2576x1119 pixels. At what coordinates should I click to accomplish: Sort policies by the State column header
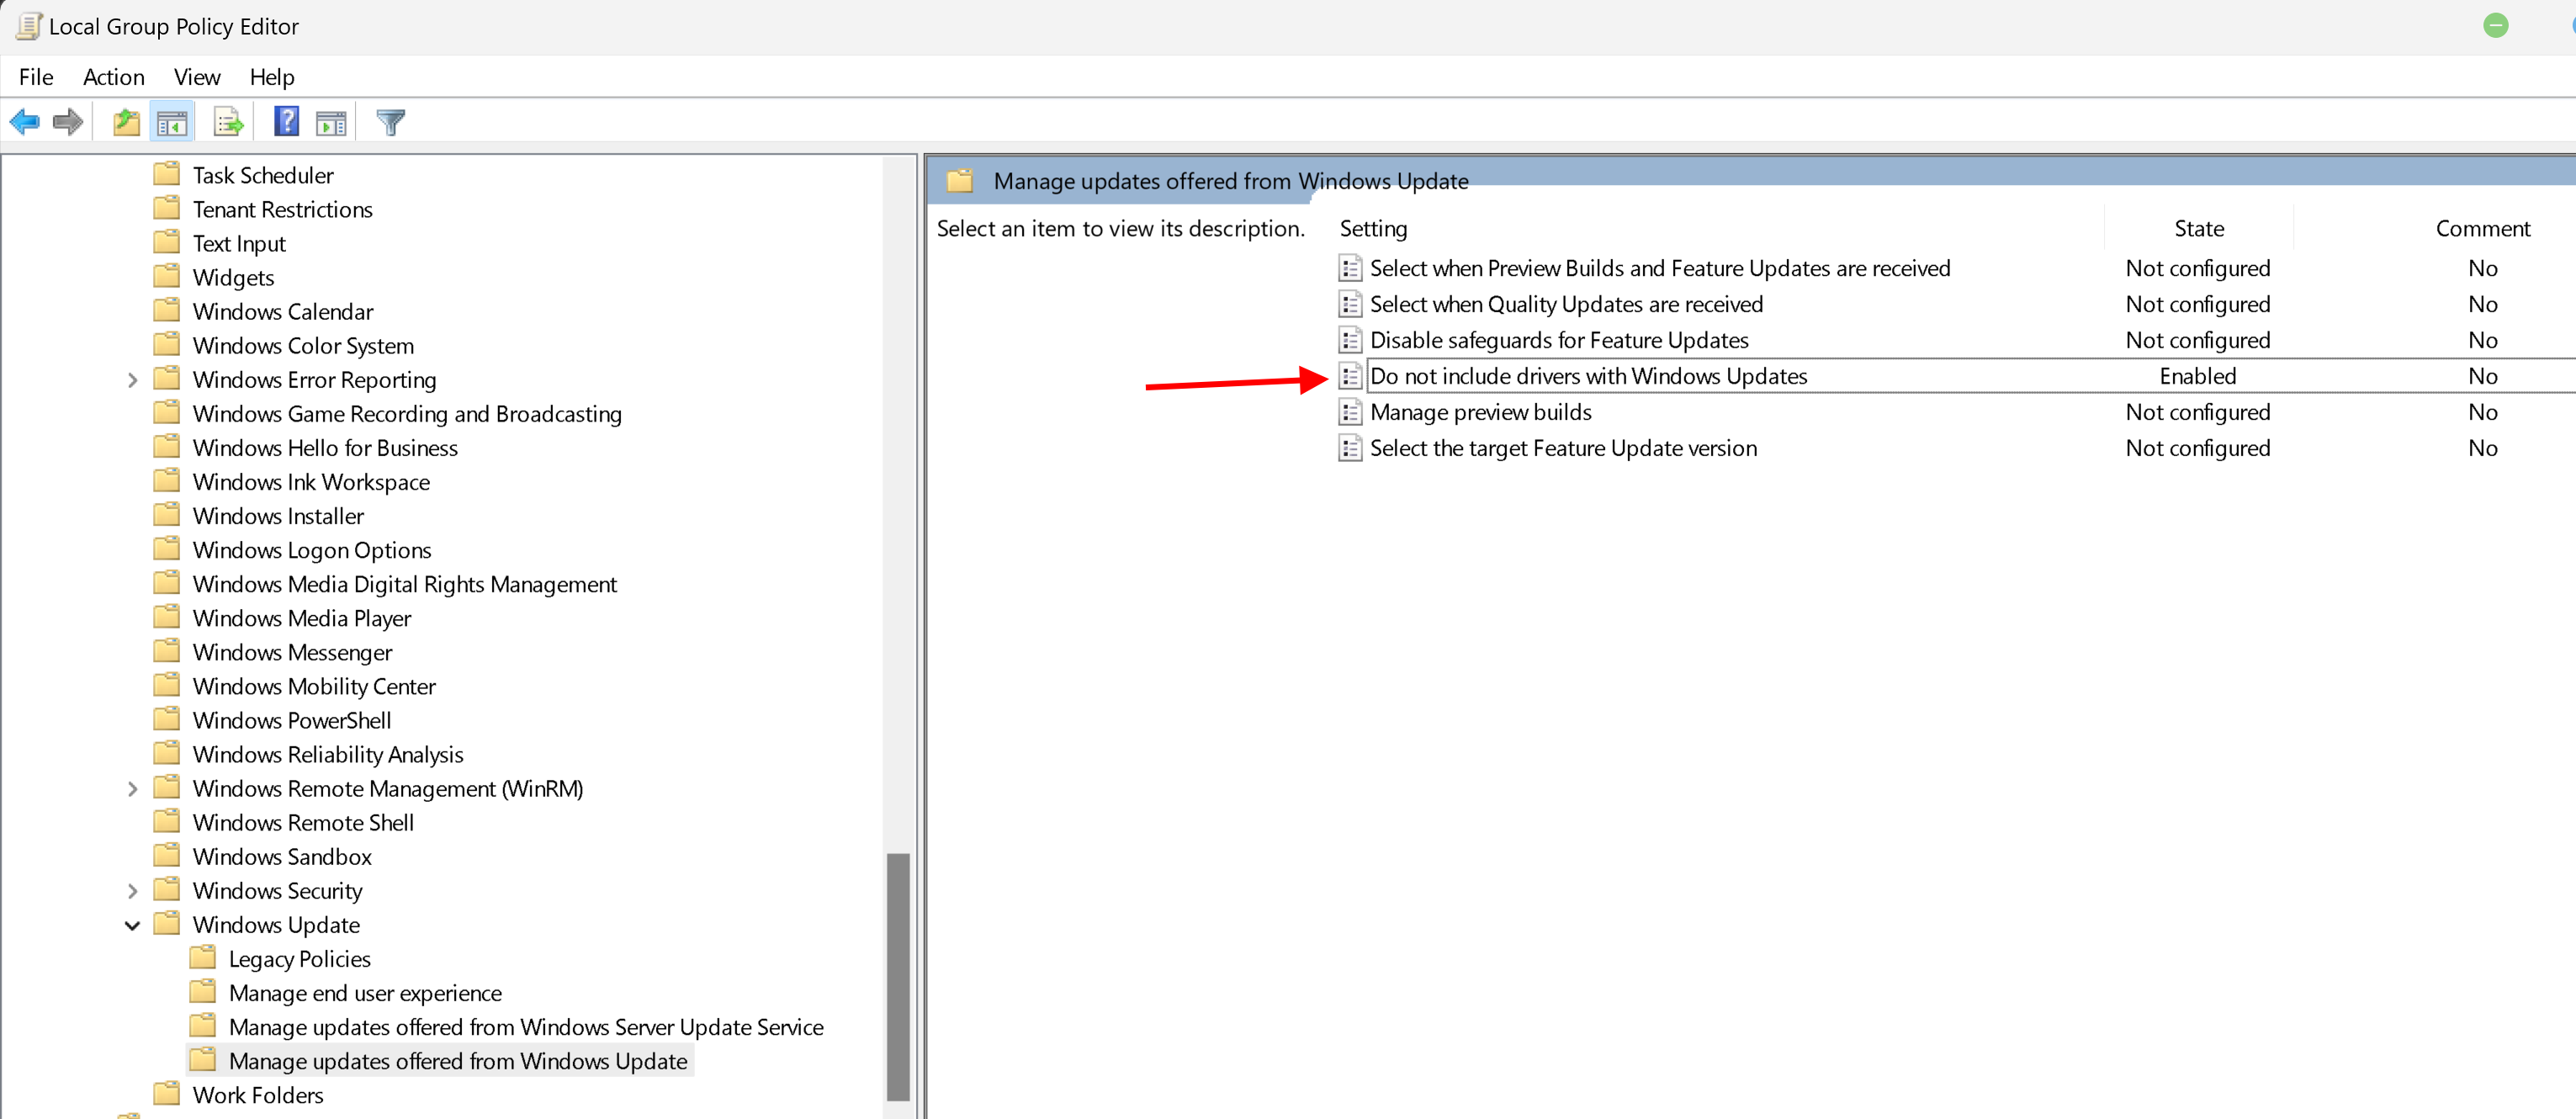click(x=2198, y=229)
